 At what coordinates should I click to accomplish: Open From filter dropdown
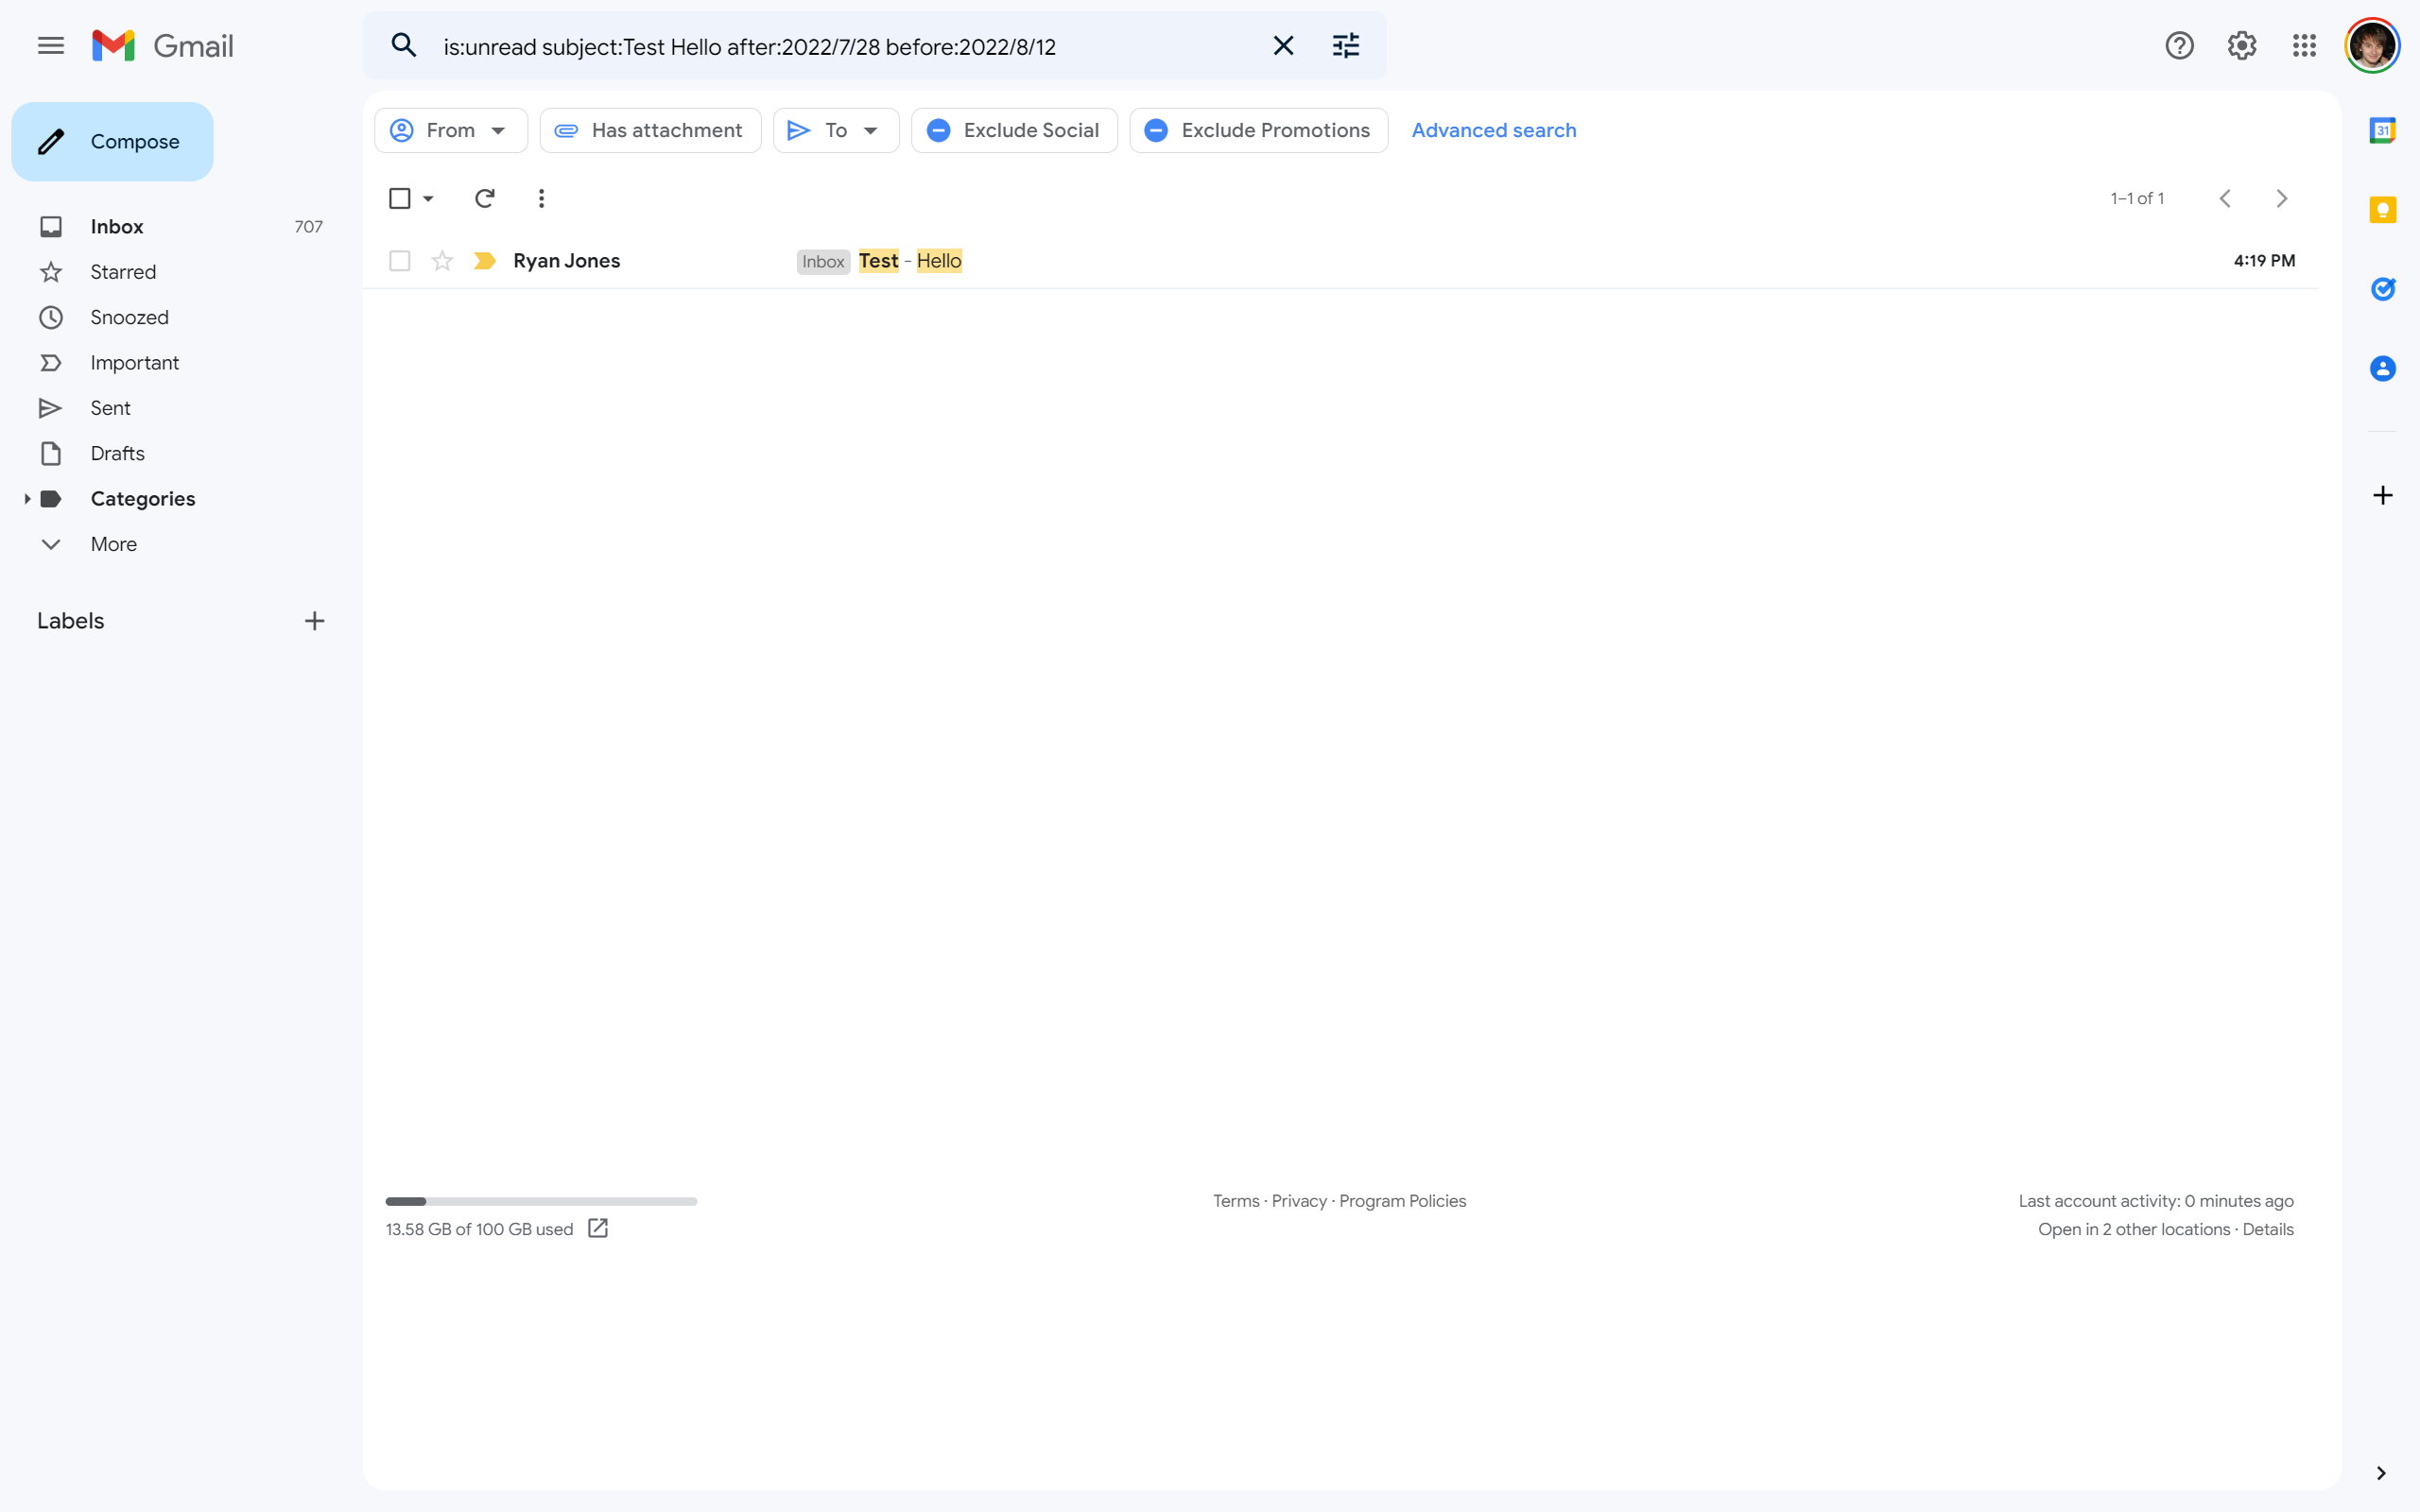[451, 131]
